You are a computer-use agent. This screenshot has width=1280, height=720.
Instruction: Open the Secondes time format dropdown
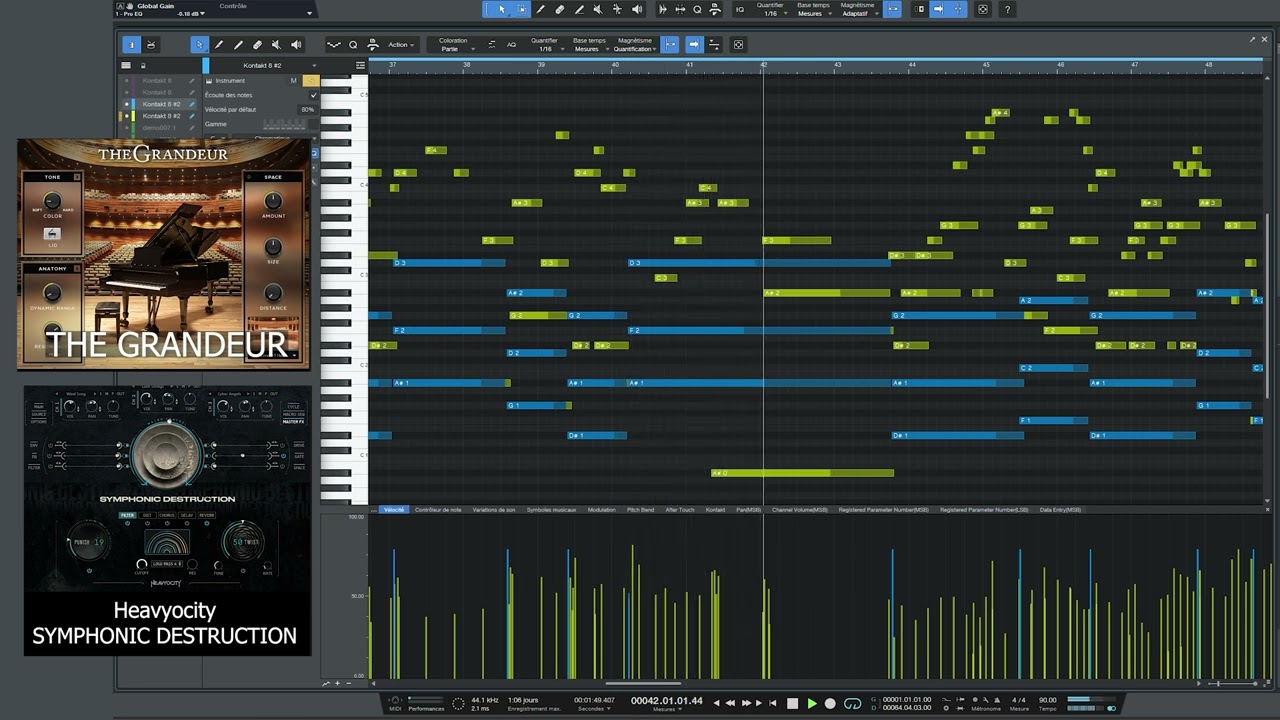(x=594, y=708)
